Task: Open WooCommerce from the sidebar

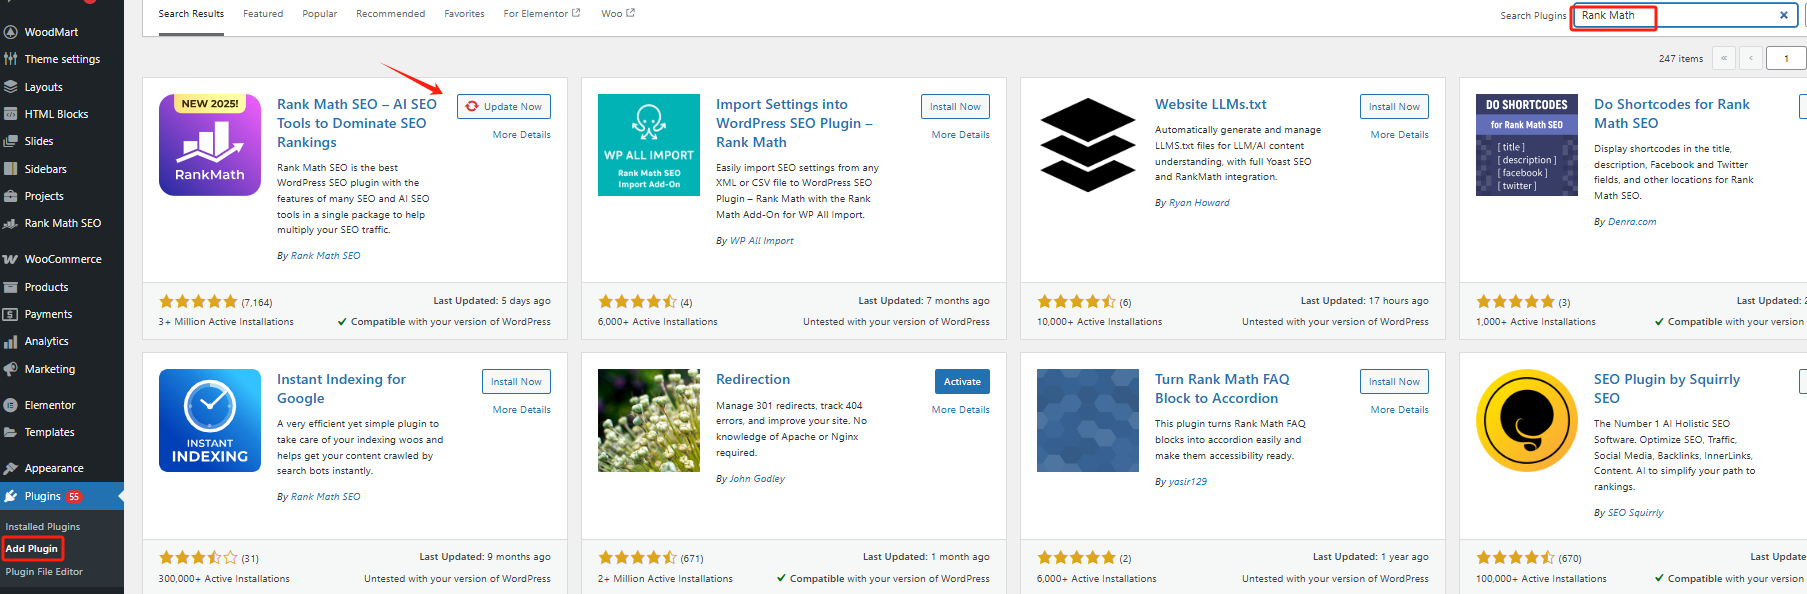Action: (63, 259)
